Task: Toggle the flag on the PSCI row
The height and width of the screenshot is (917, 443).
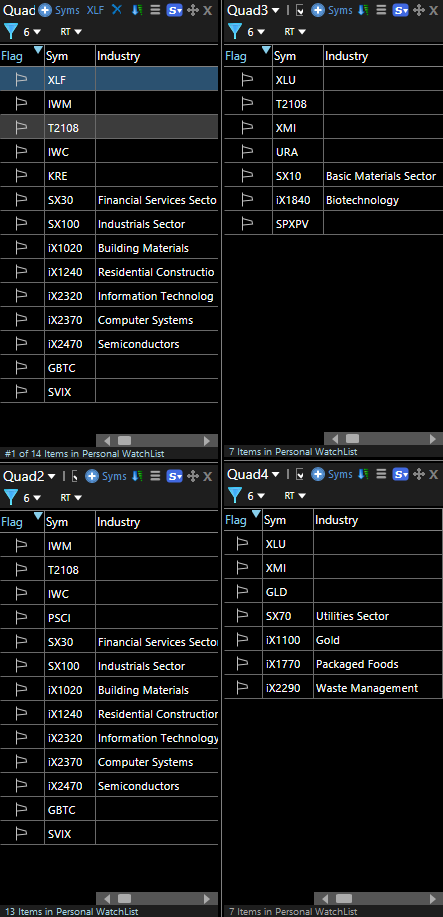Action: (22, 618)
